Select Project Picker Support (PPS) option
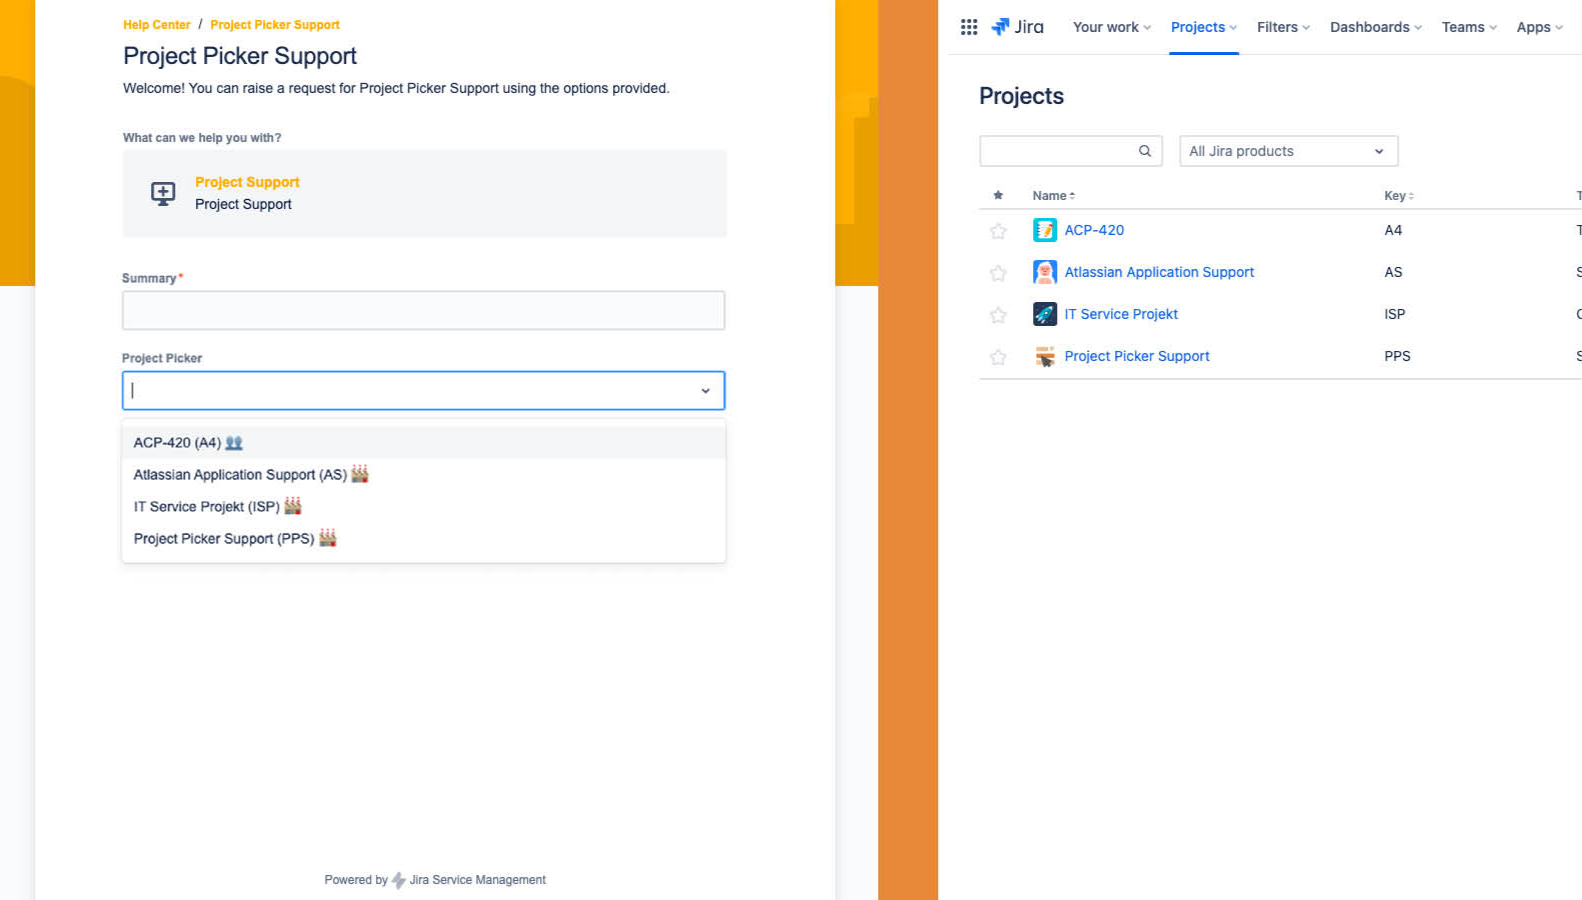The image size is (1582, 900). click(424, 539)
